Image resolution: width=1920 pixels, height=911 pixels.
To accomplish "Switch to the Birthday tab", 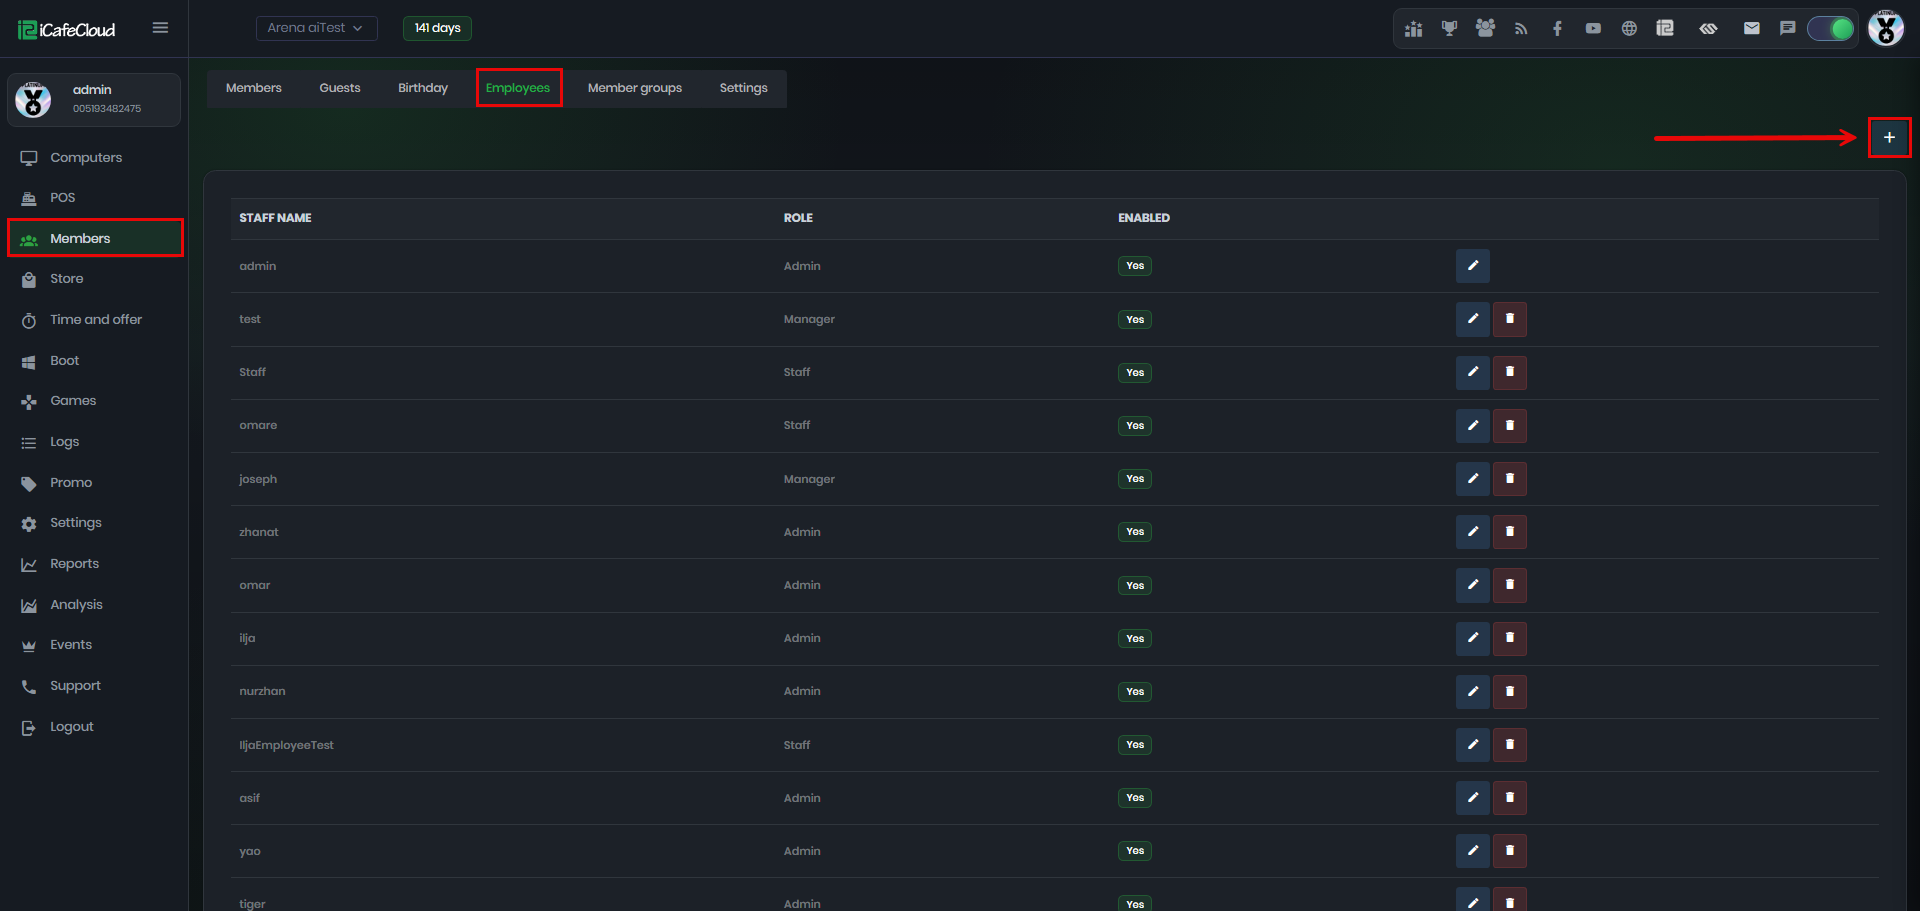I will 423,88.
